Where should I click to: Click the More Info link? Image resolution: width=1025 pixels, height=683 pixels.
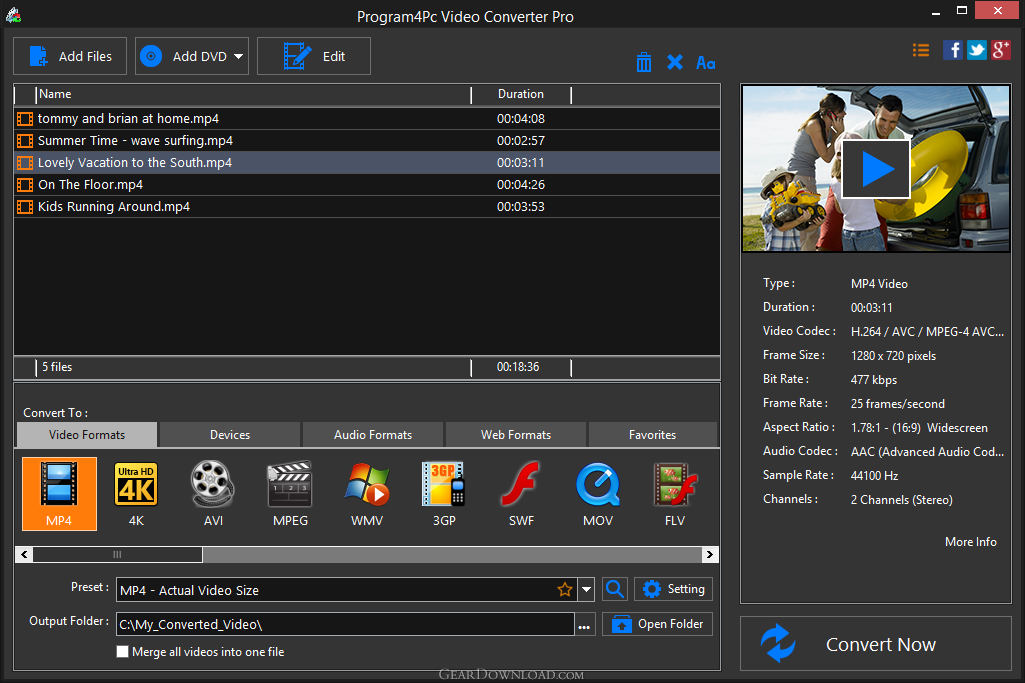[x=971, y=542]
